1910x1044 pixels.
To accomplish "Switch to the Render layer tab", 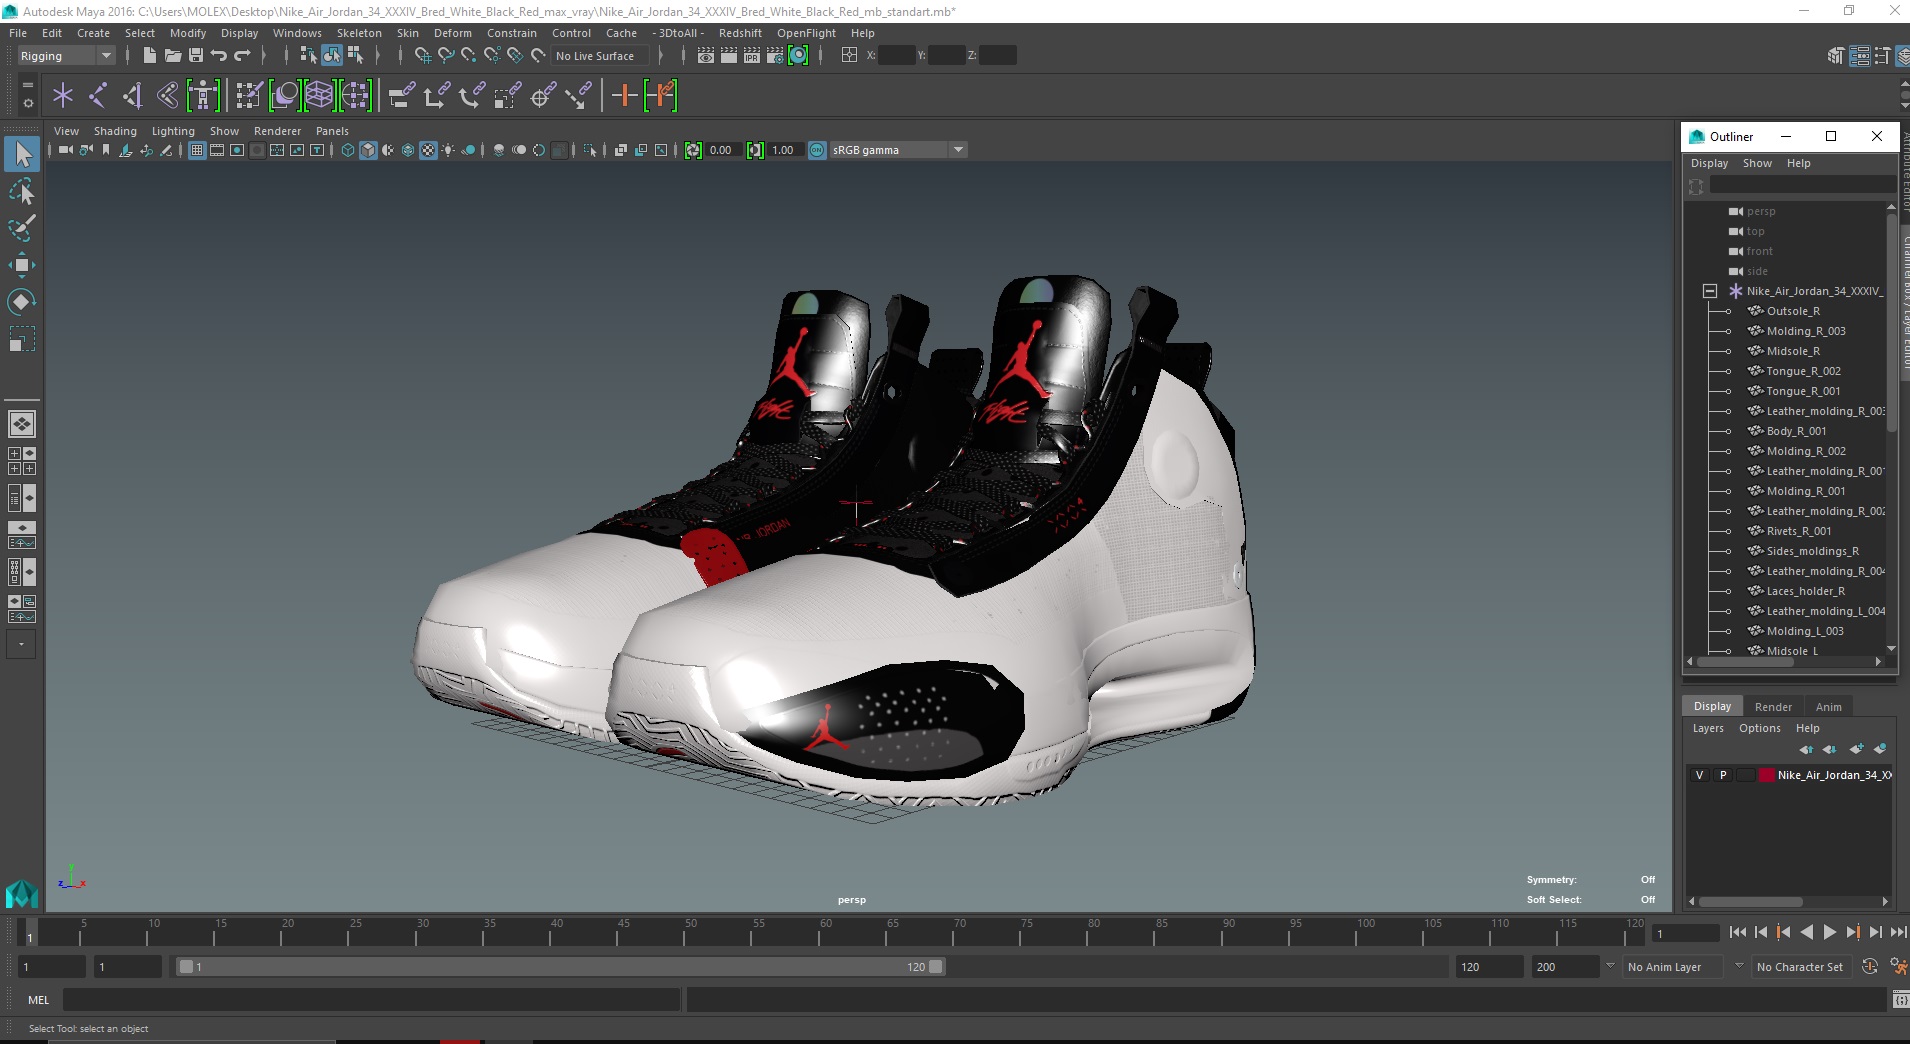I will click(1773, 707).
